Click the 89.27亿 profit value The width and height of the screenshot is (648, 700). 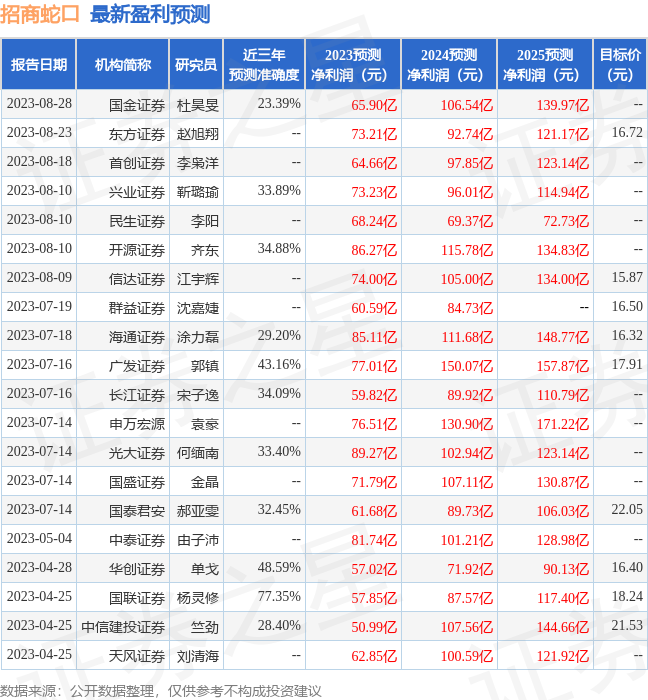[374, 454]
